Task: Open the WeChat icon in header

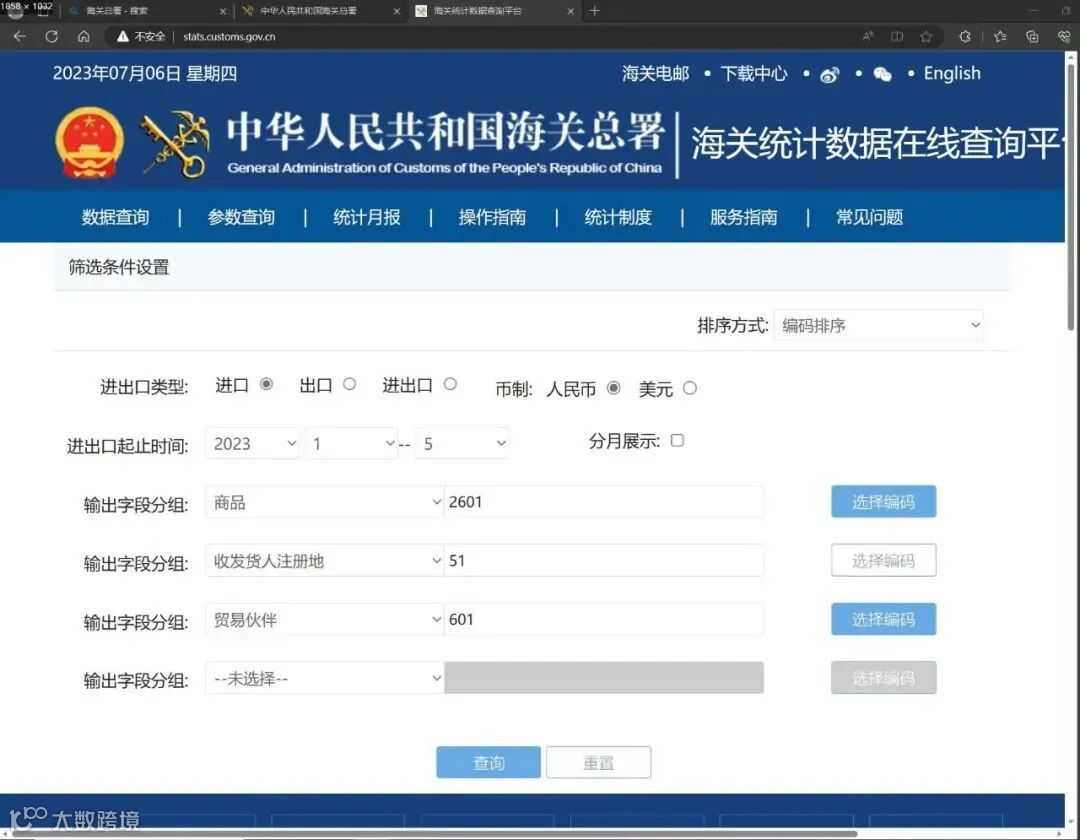Action: tap(882, 74)
